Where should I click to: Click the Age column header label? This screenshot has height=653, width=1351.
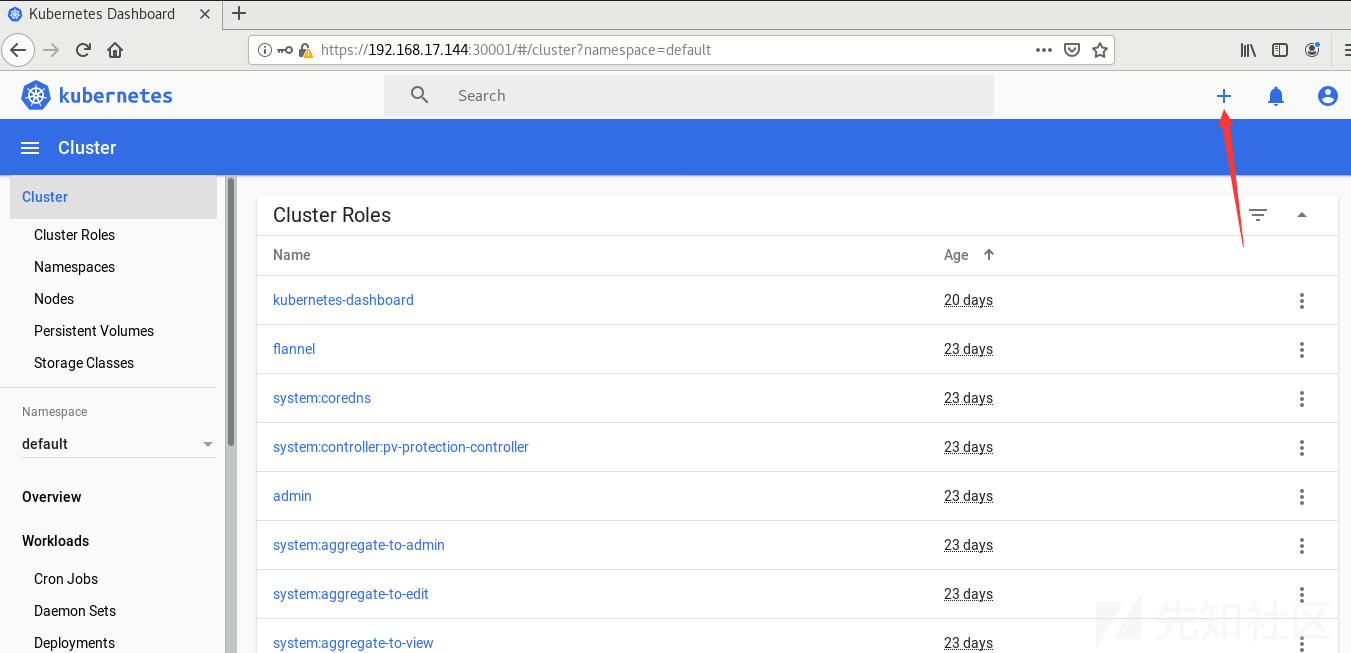pos(956,255)
